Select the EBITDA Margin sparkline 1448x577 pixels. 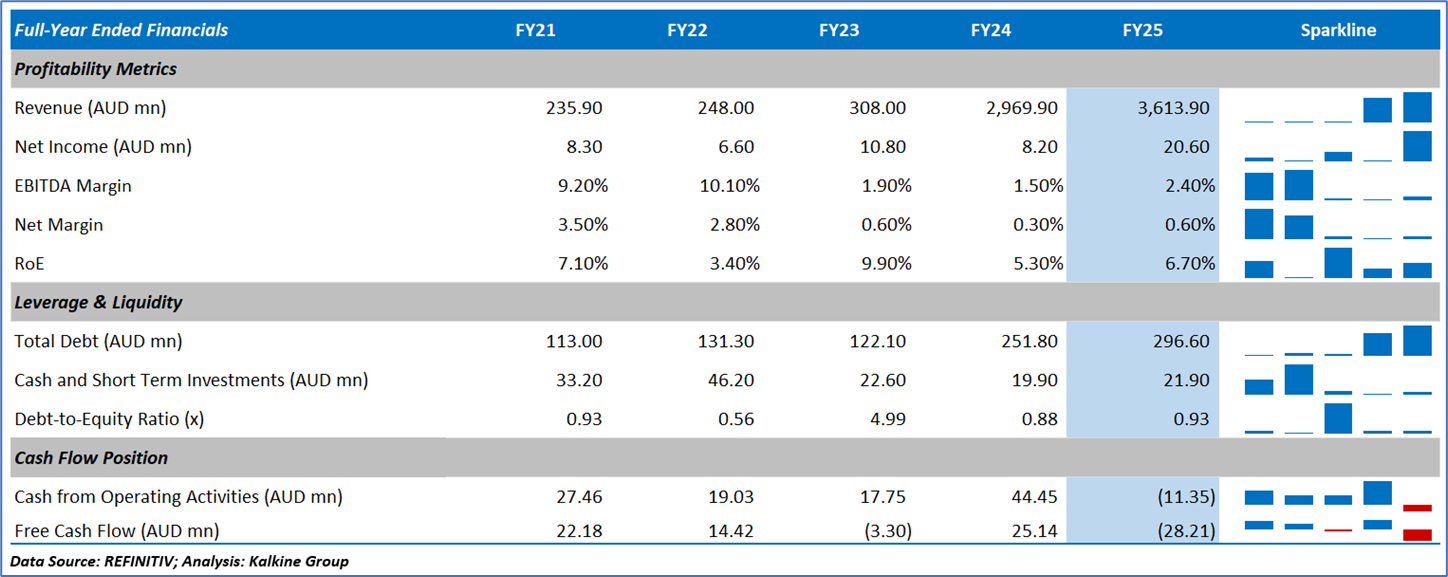pyautogui.click(x=1338, y=186)
